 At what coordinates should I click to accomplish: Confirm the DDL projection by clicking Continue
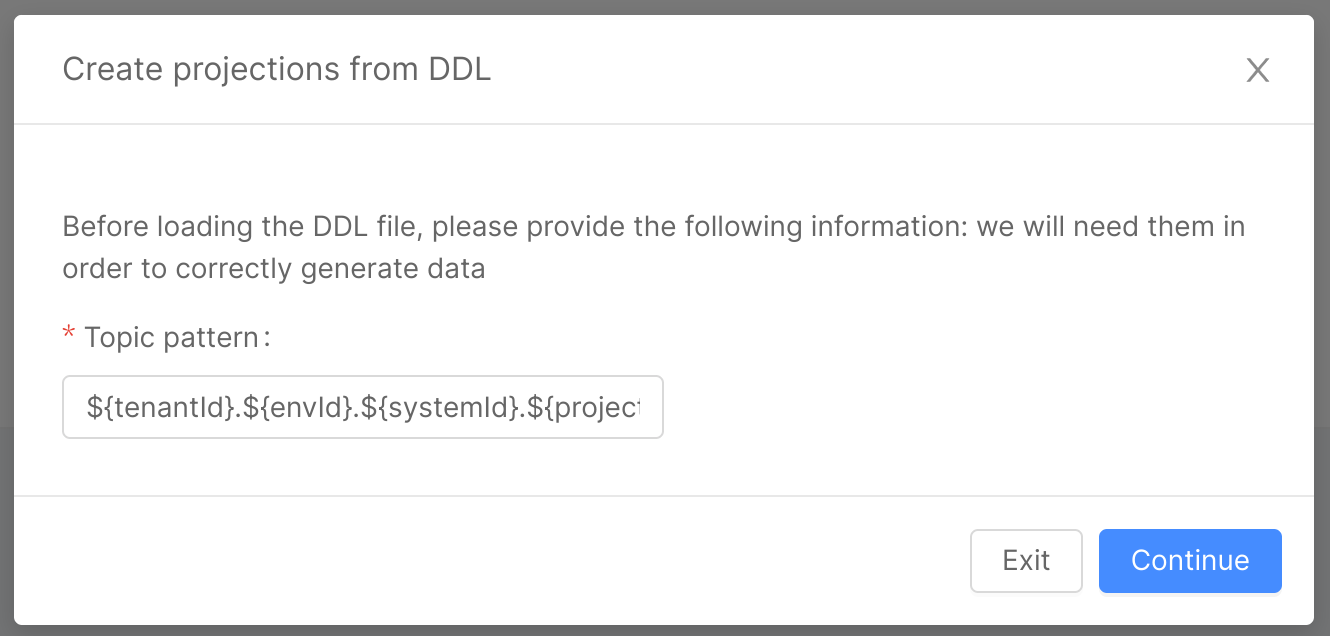point(1189,561)
